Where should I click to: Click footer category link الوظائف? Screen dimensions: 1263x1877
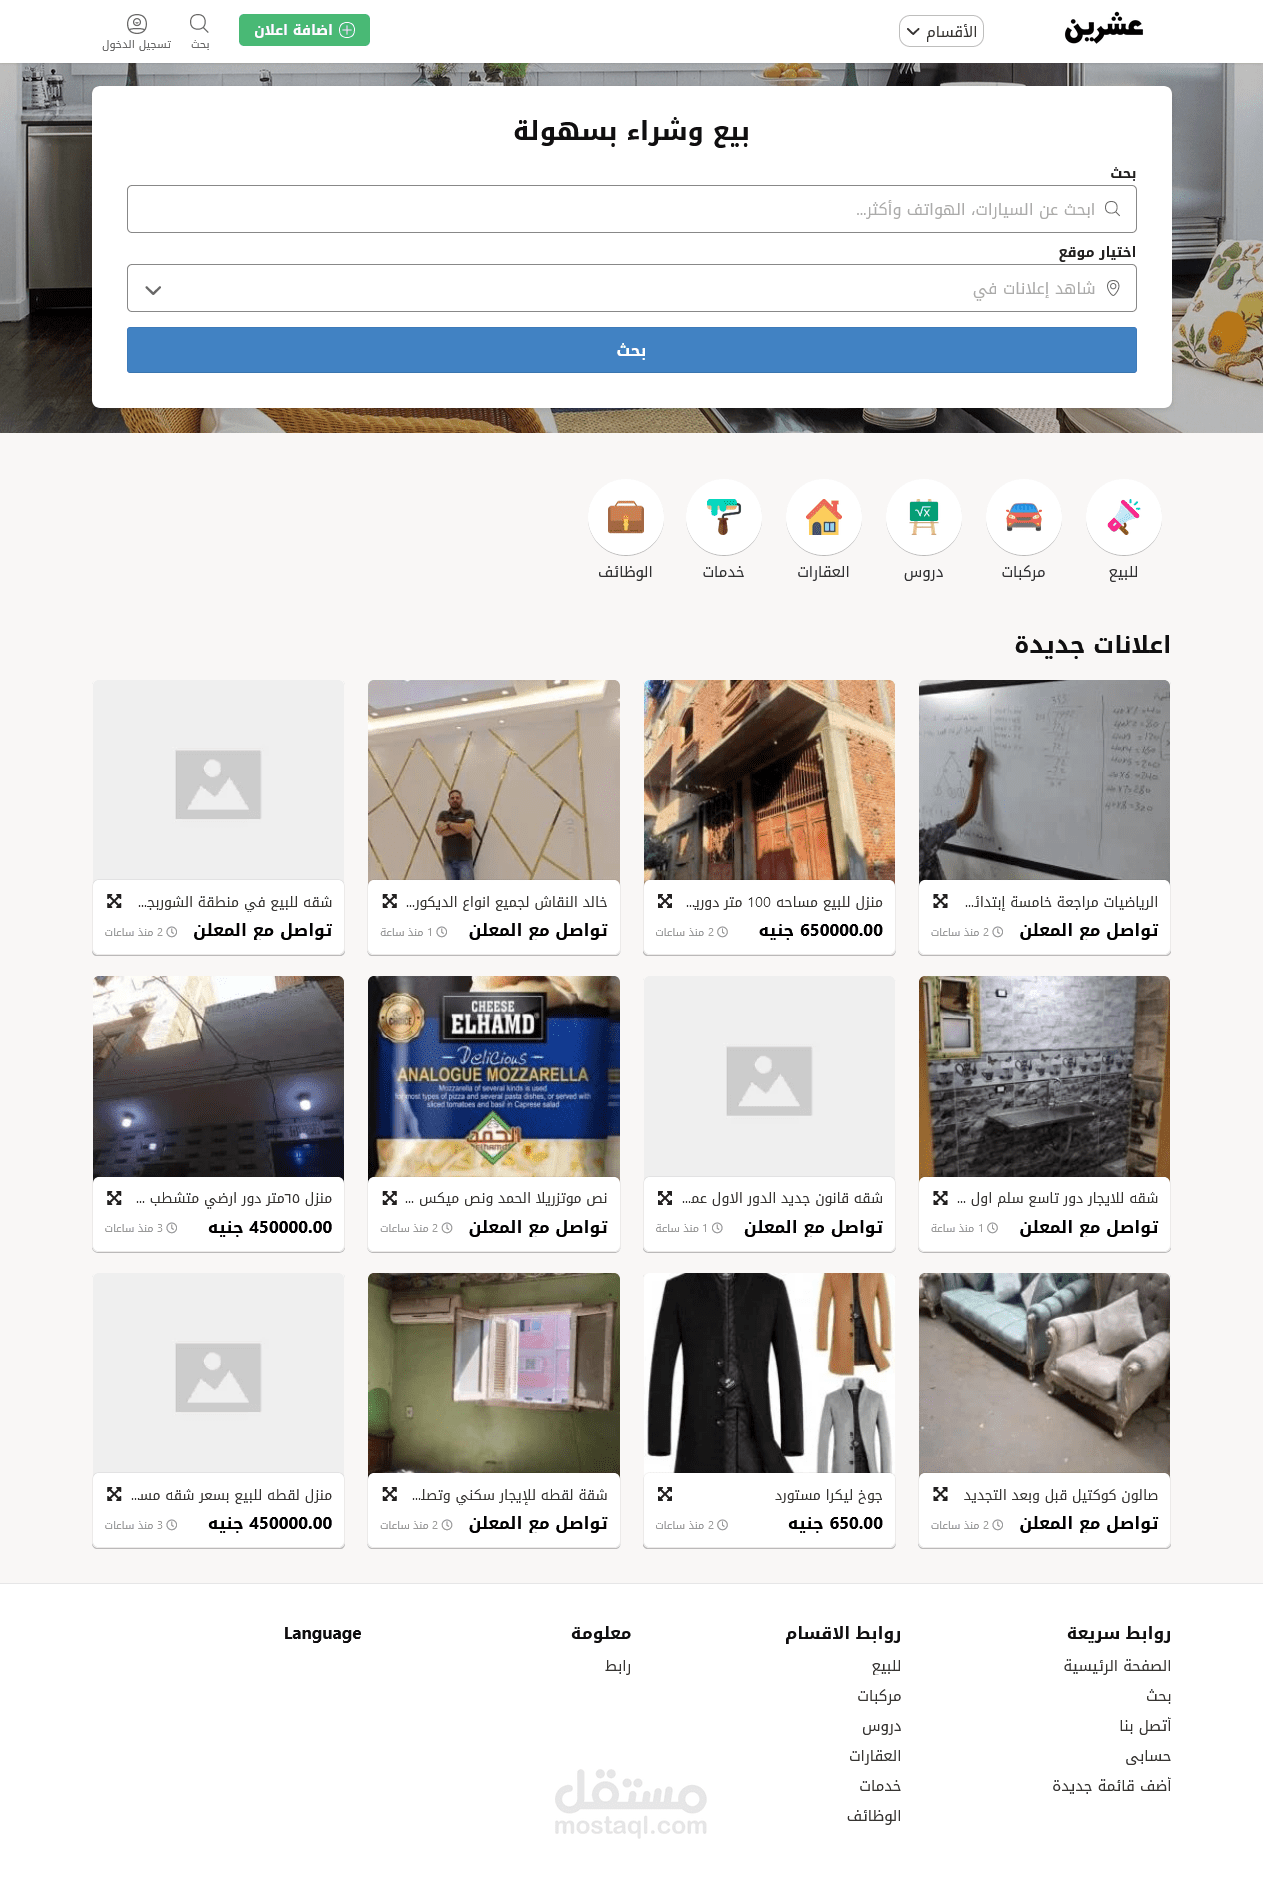[874, 1816]
